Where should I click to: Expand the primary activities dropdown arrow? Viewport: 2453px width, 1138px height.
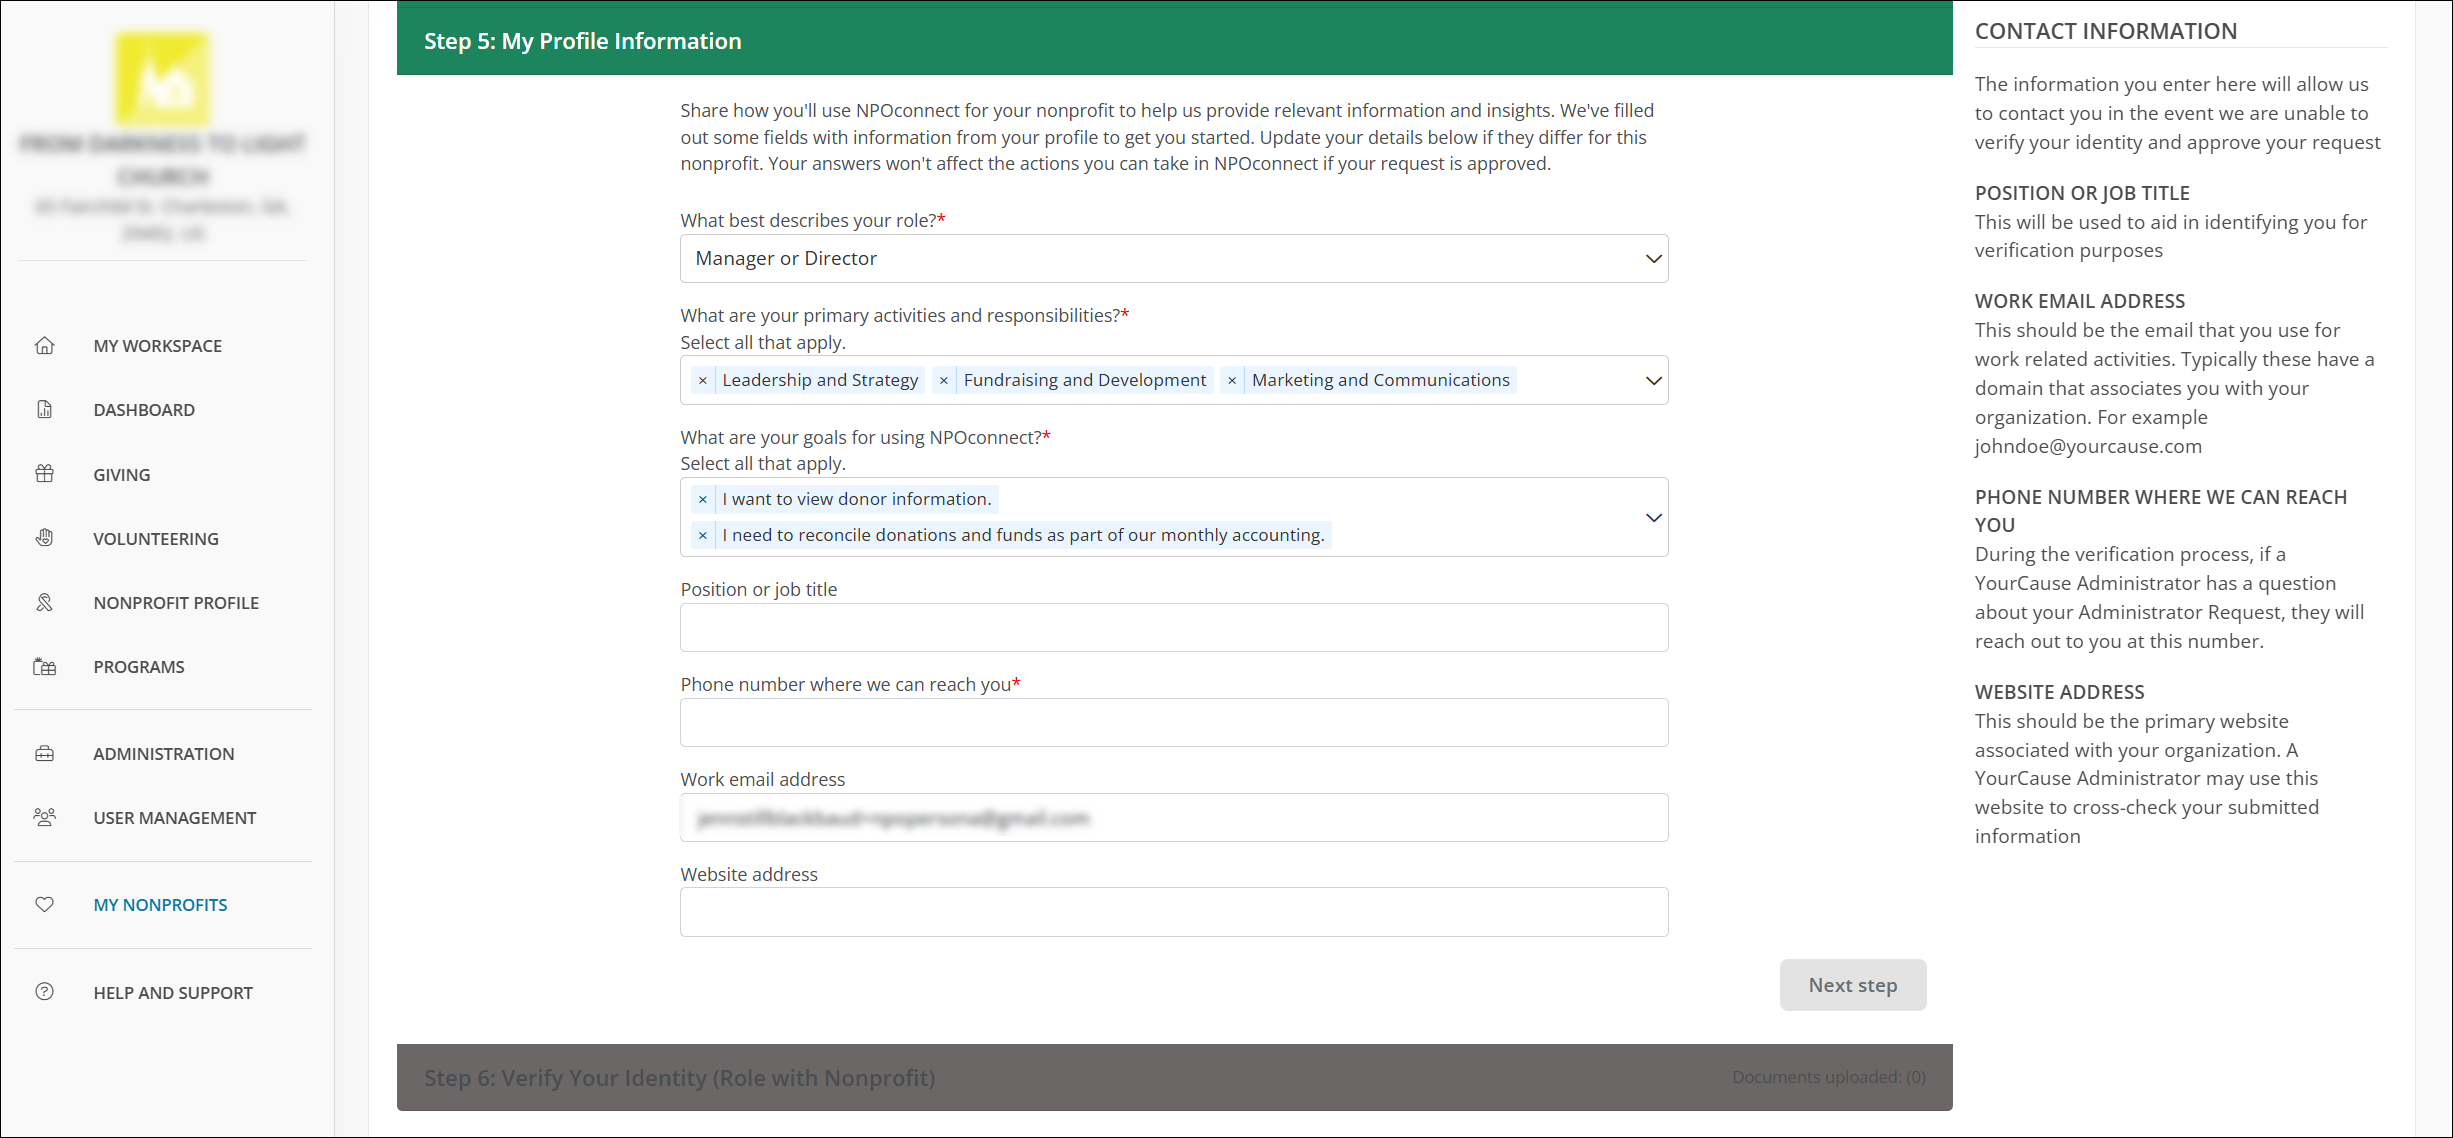click(1653, 381)
